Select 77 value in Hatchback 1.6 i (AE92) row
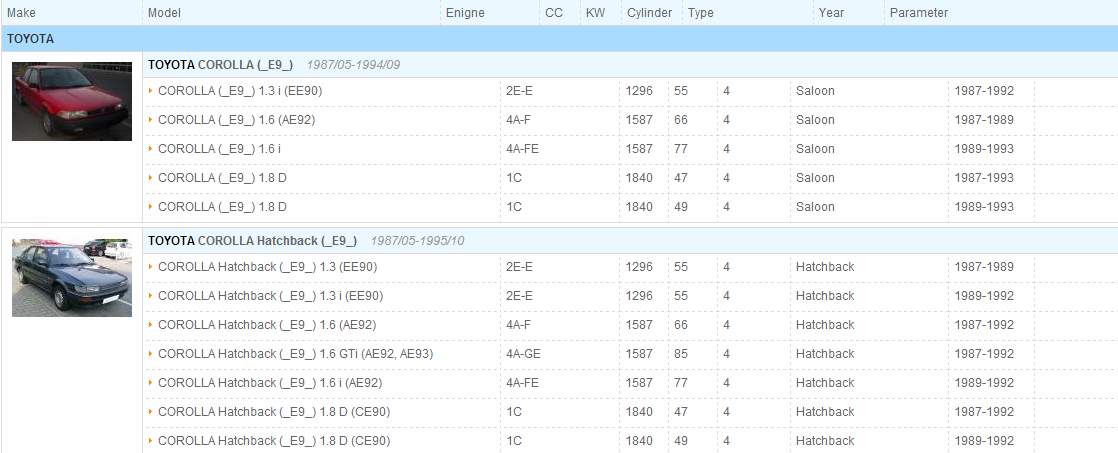Viewport: 1118px width, 453px height. 681,382
